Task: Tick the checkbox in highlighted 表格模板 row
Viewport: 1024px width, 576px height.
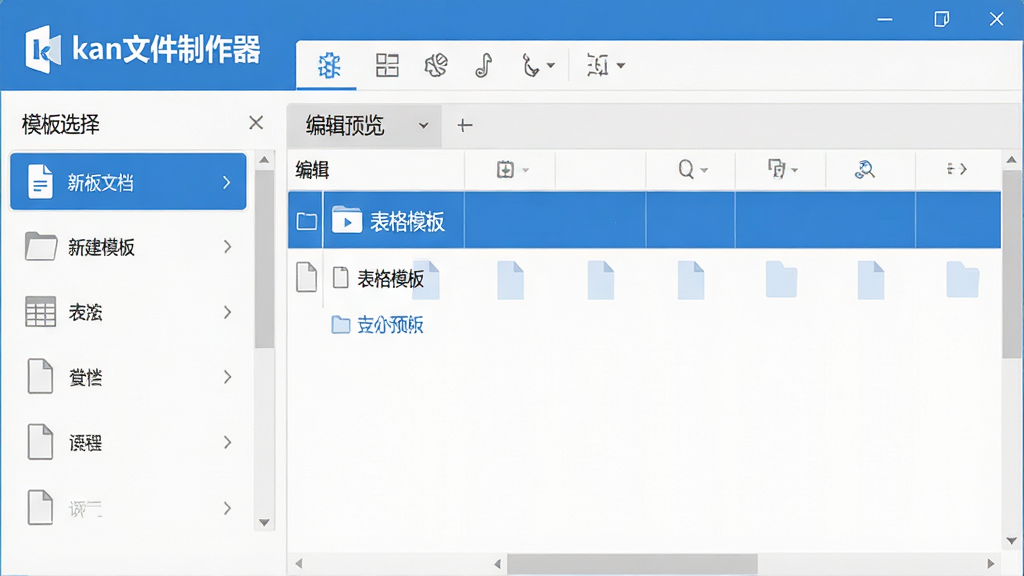Action: (x=306, y=221)
